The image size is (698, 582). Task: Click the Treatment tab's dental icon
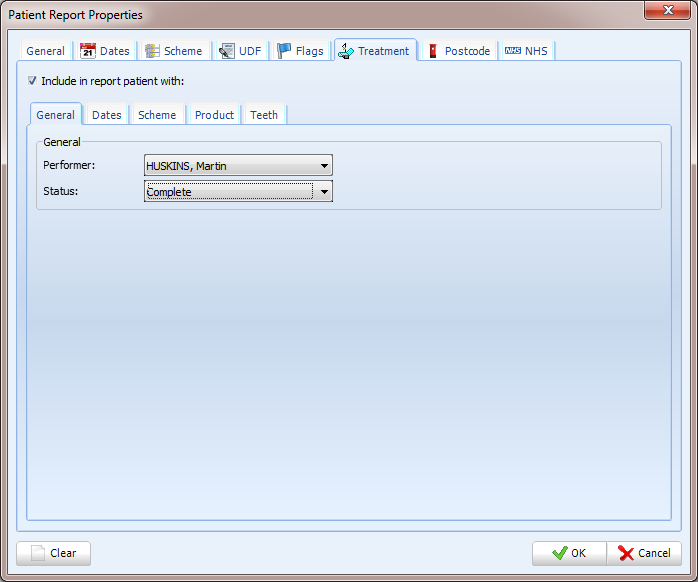pyautogui.click(x=345, y=51)
